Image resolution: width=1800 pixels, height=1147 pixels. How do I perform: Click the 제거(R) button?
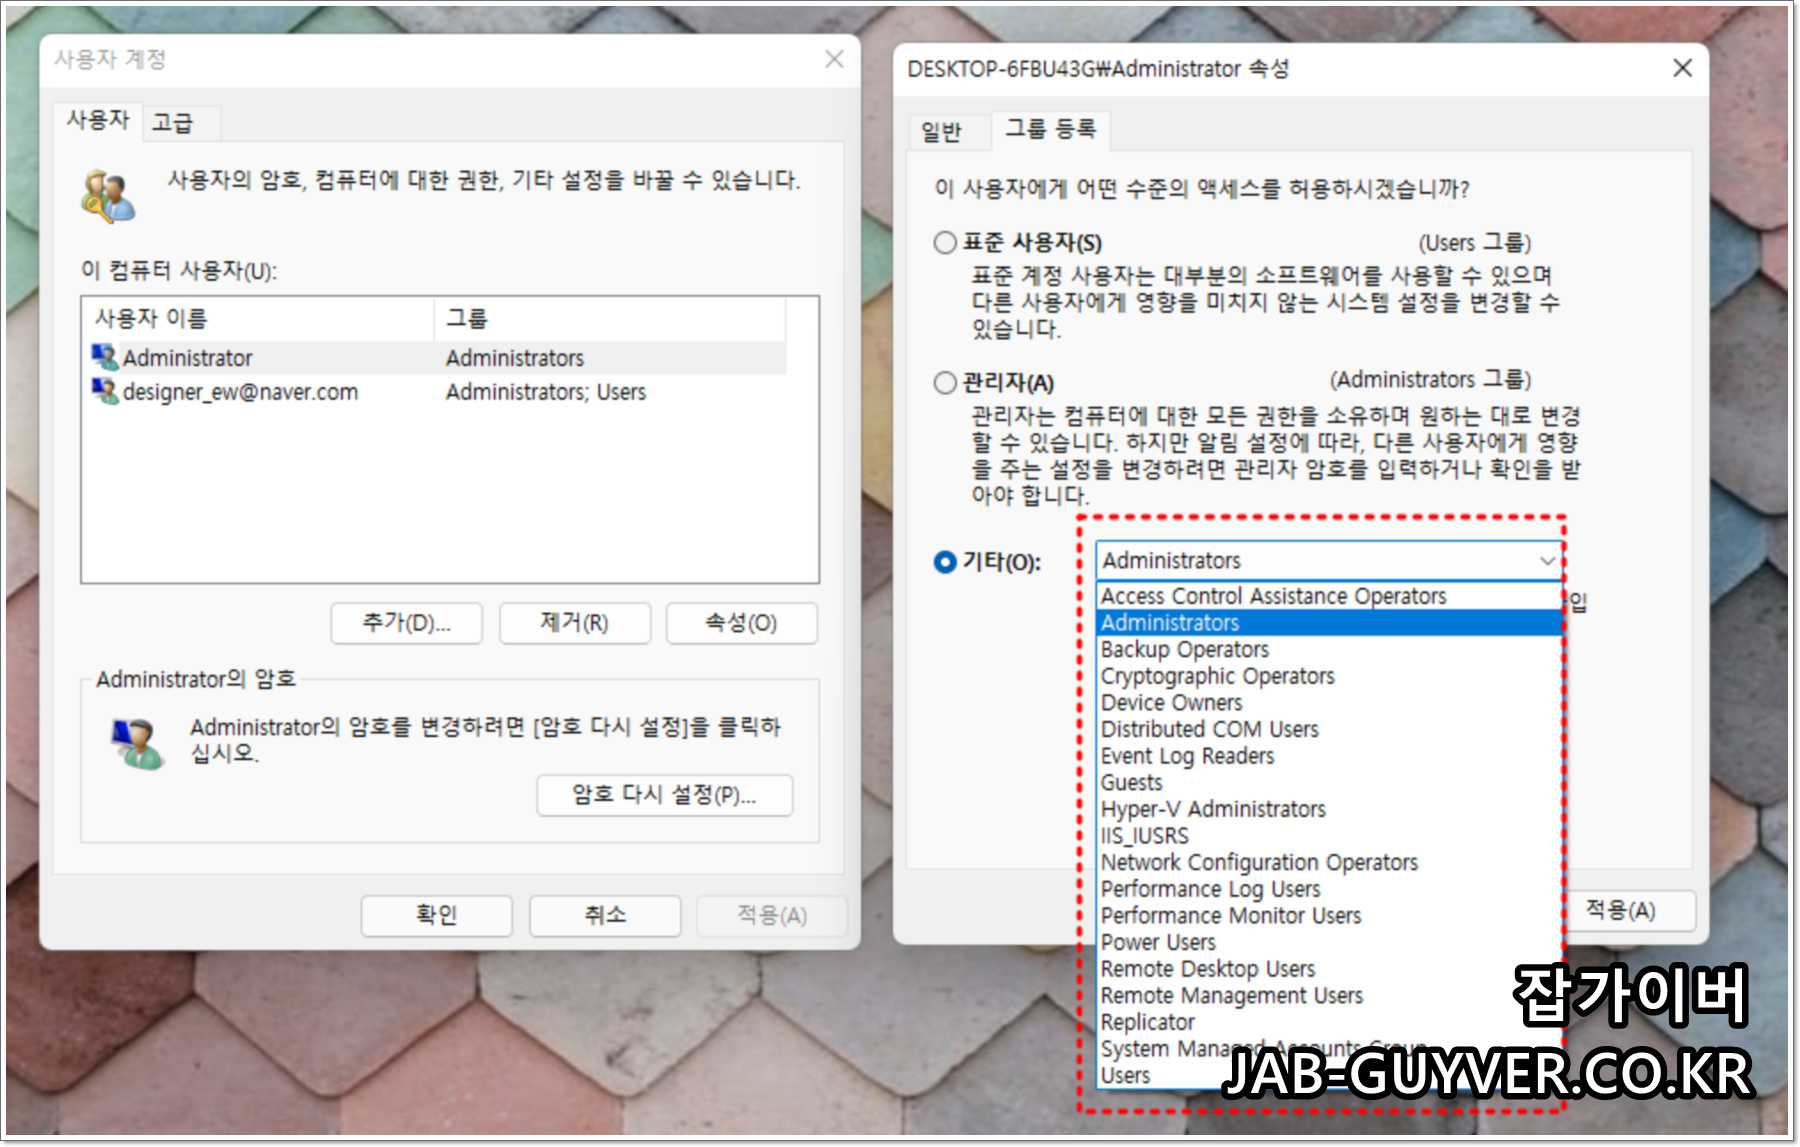(x=574, y=622)
